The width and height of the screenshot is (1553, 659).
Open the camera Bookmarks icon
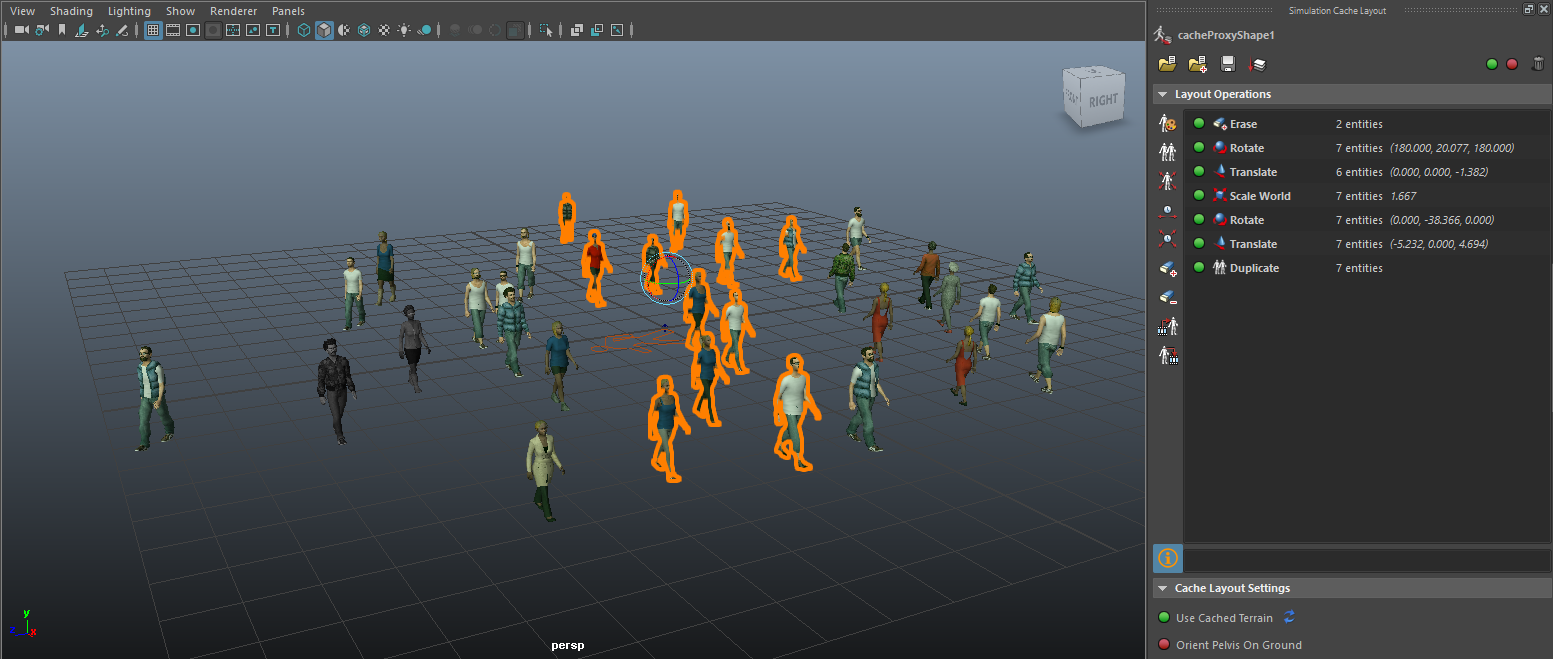click(62, 30)
